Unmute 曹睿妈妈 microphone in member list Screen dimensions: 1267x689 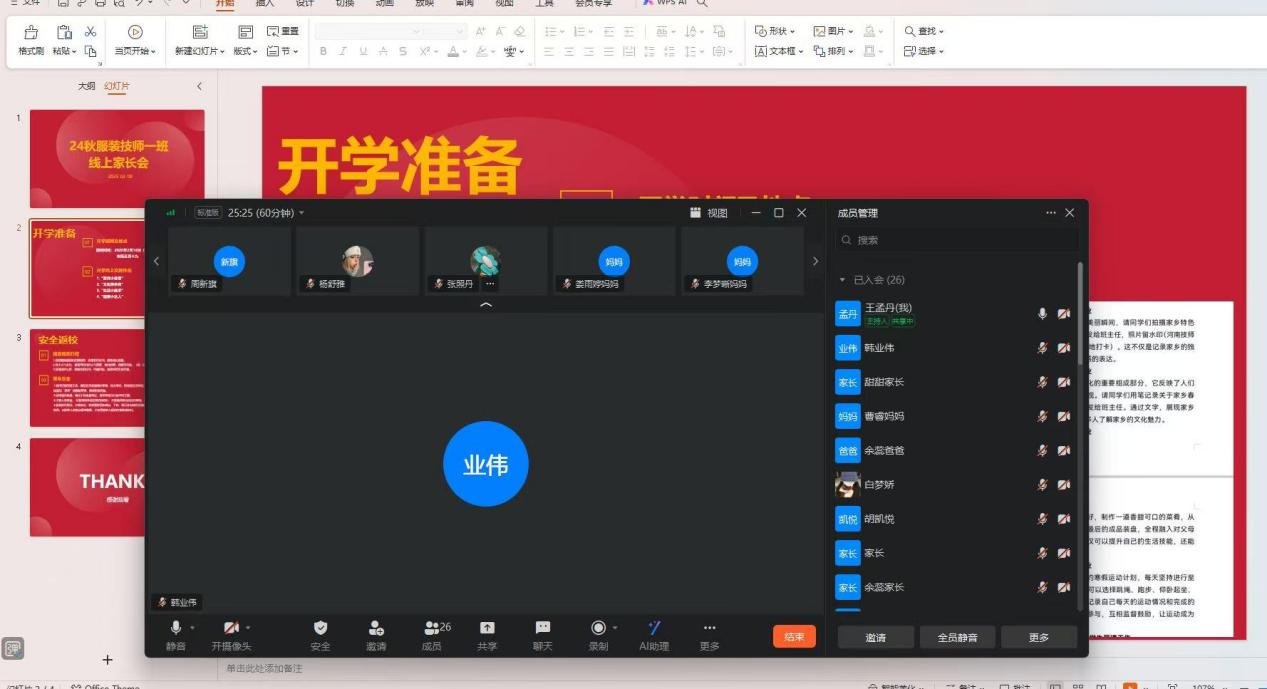[1042, 416]
